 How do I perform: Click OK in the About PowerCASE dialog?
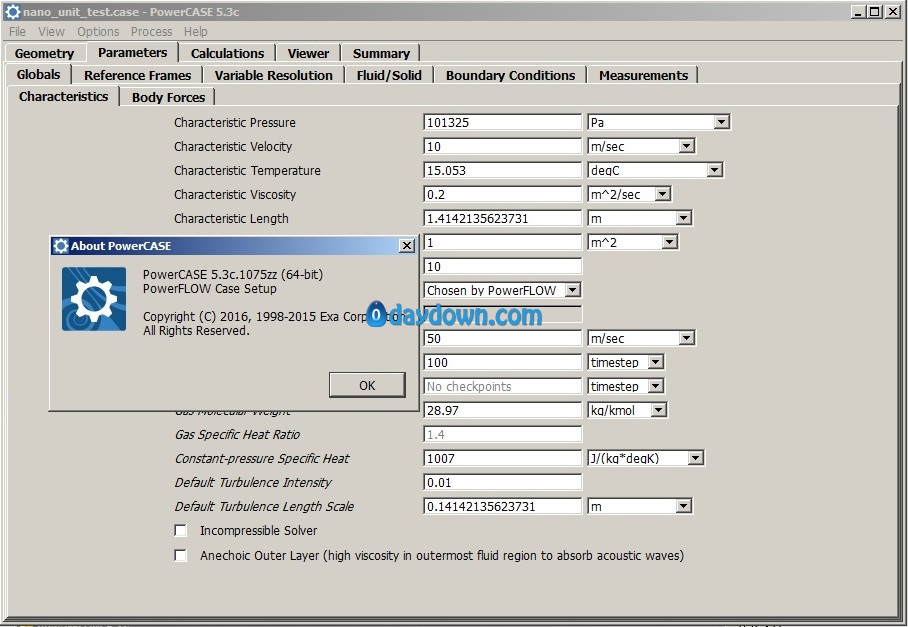point(367,386)
